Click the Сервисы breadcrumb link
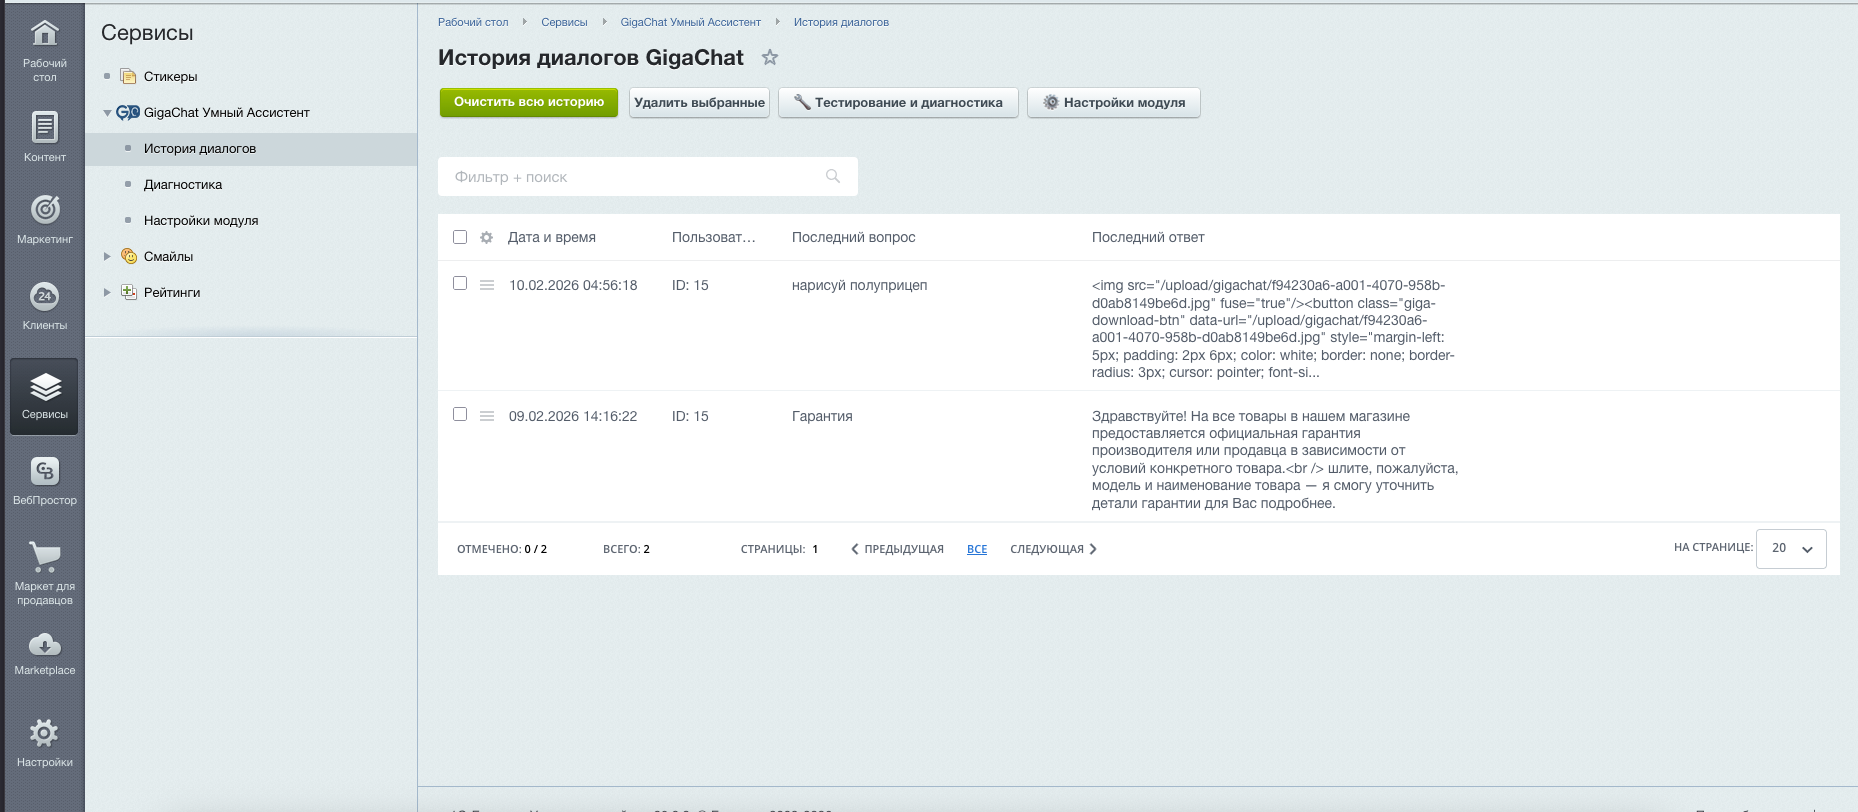The image size is (1858, 812). [564, 22]
